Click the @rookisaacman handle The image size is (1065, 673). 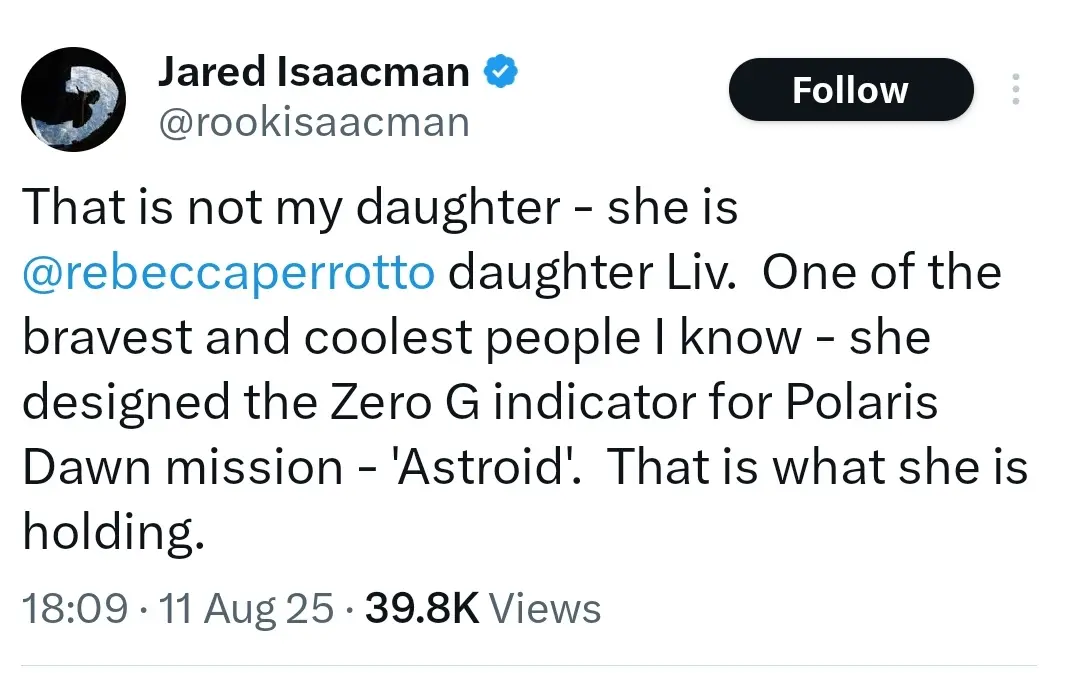tap(313, 122)
